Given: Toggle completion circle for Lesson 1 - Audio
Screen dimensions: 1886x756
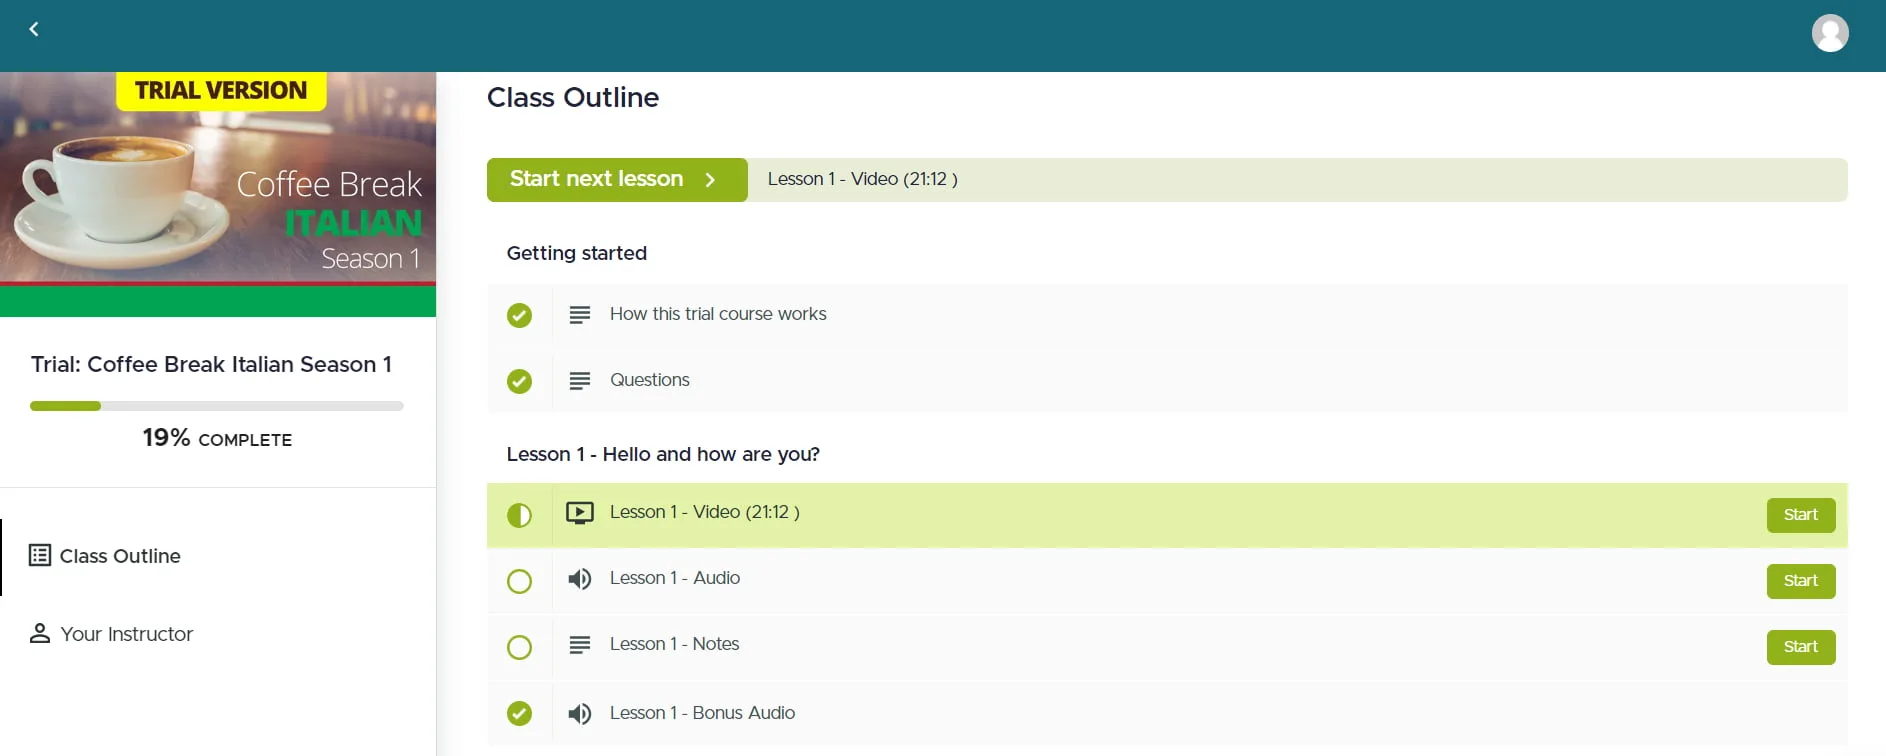Looking at the screenshot, I should coord(519,581).
